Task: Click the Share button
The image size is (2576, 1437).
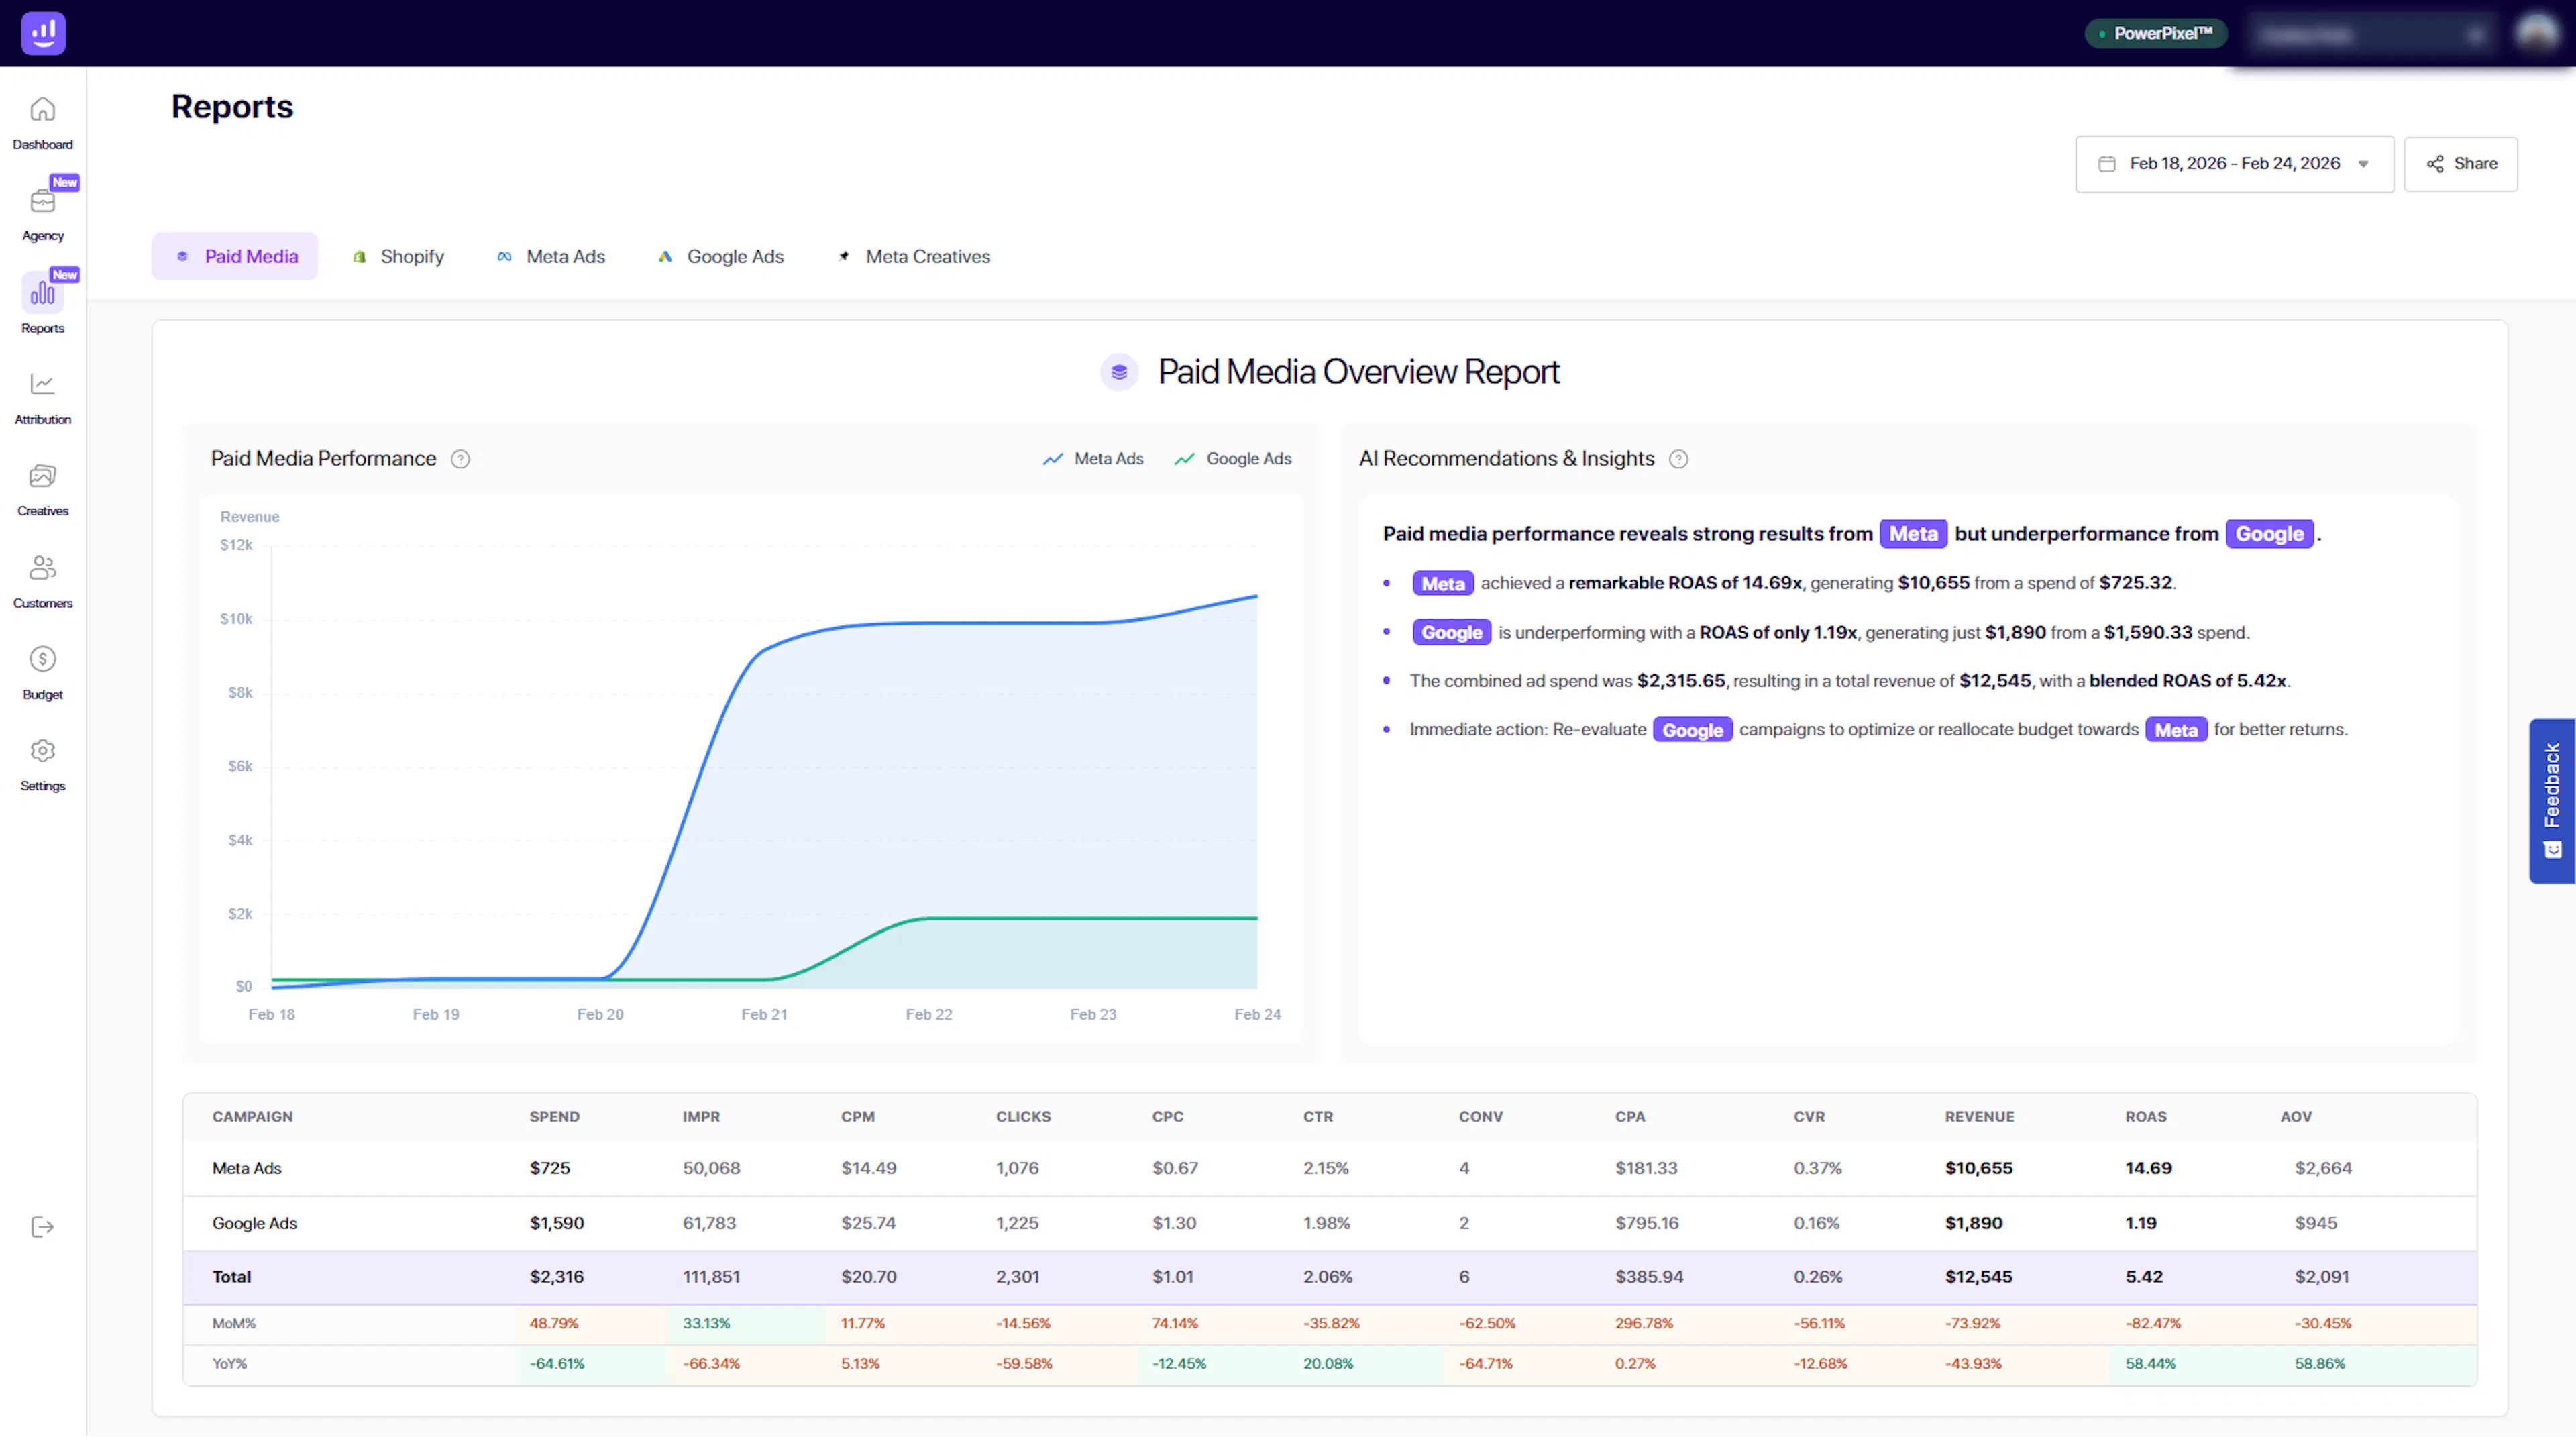Action: [x=2461, y=164]
